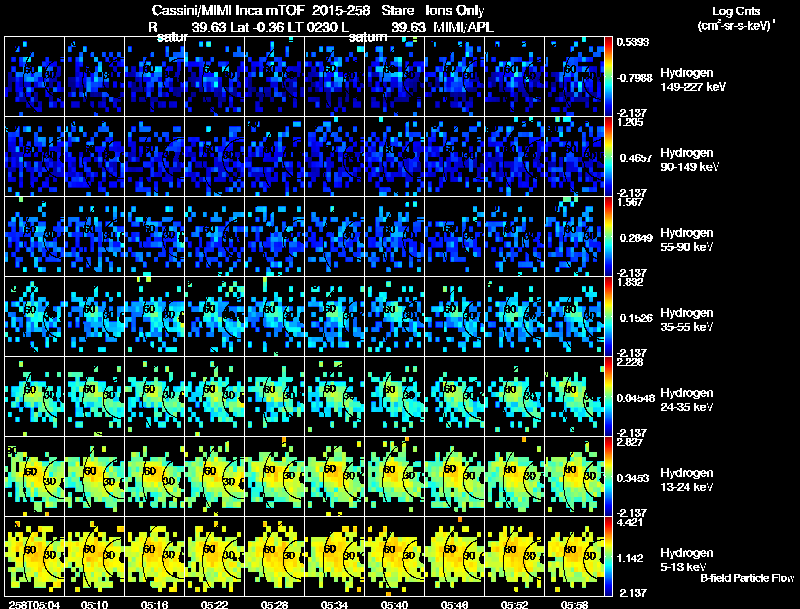Click the 'Hydrogen 55-90 keV' row label

(687, 240)
